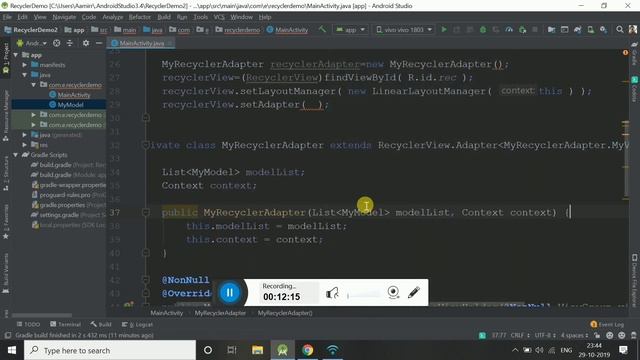Collapse the app module tree node
This screenshot has height=360, width=640.
pos(16,55)
